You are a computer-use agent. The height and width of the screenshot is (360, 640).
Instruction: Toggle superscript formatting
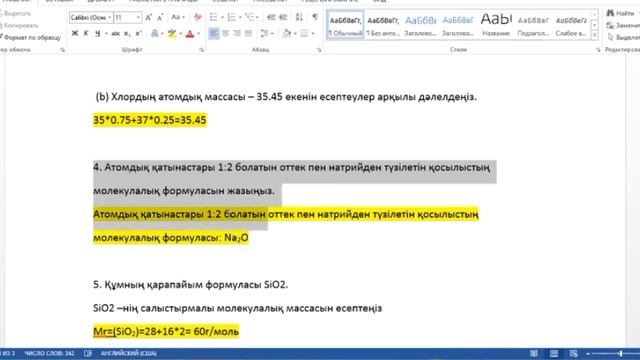coord(139,33)
